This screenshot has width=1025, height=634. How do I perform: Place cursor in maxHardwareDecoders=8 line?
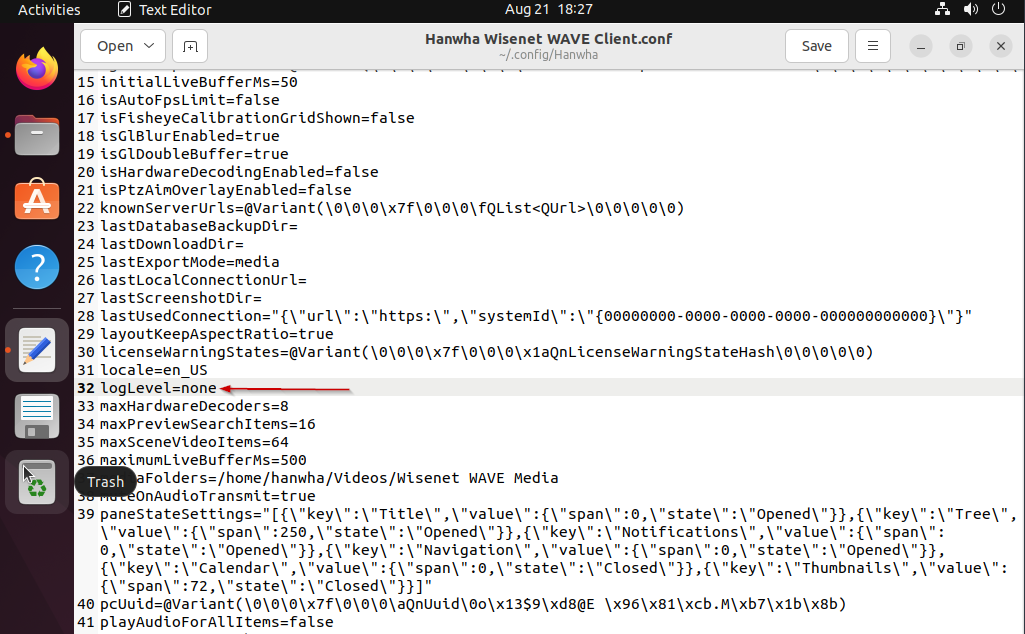(x=194, y=406)
